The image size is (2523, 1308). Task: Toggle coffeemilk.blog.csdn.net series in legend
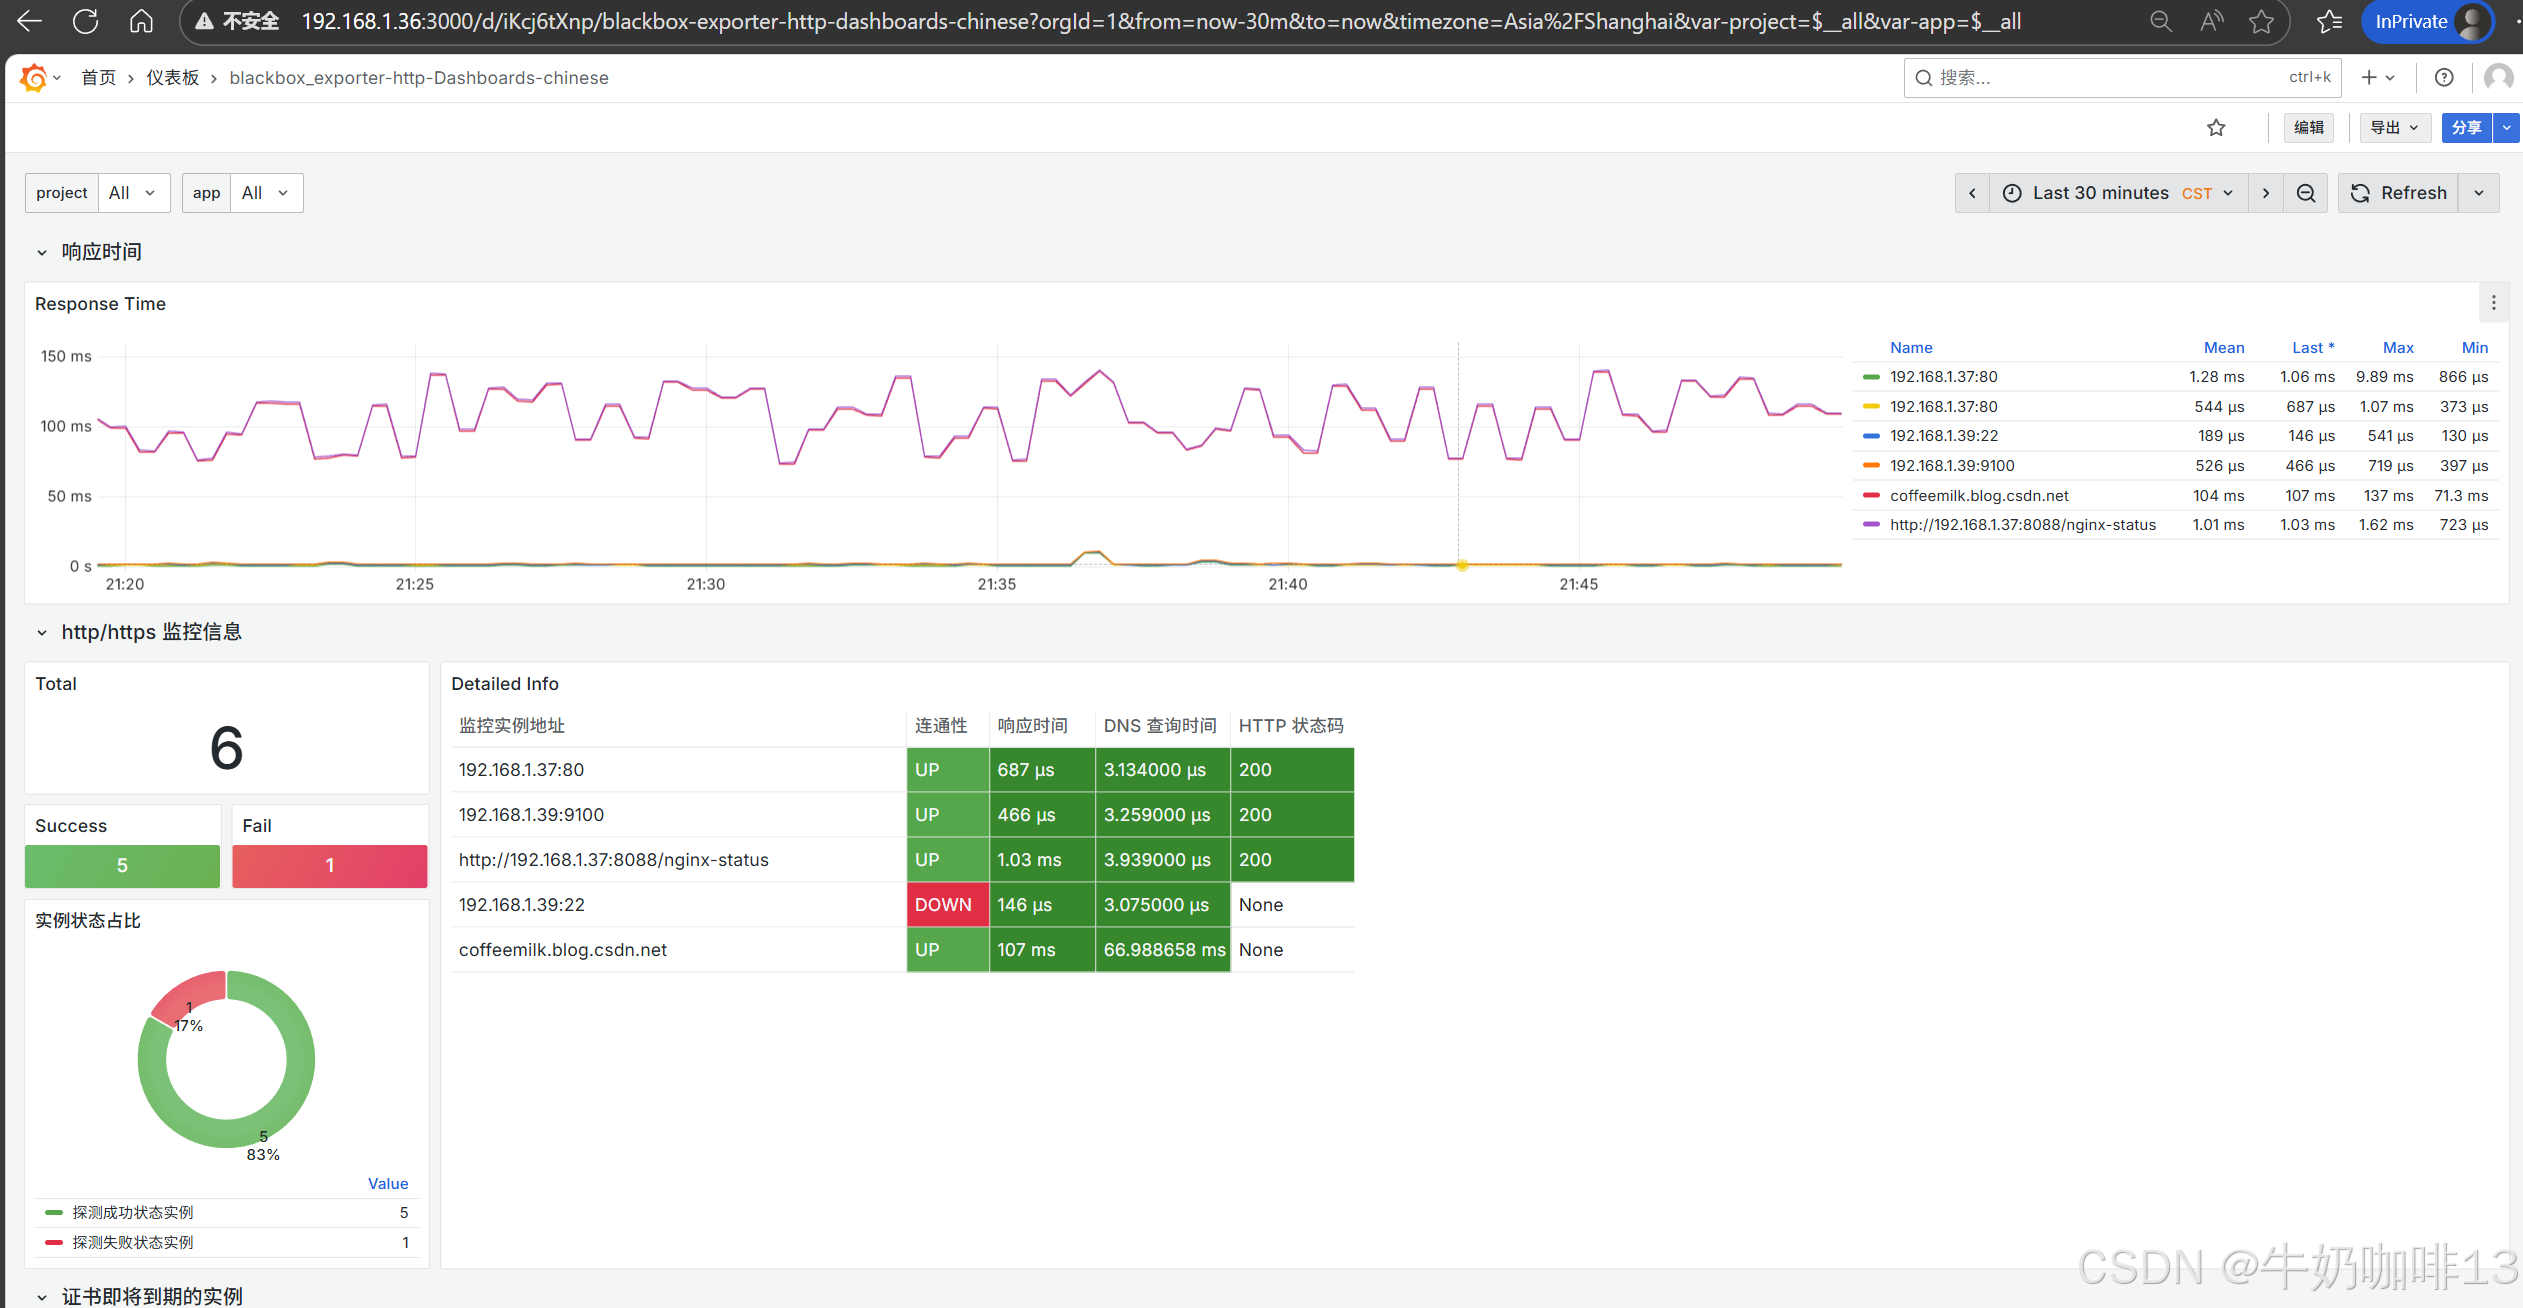[x=1978, y=496]
